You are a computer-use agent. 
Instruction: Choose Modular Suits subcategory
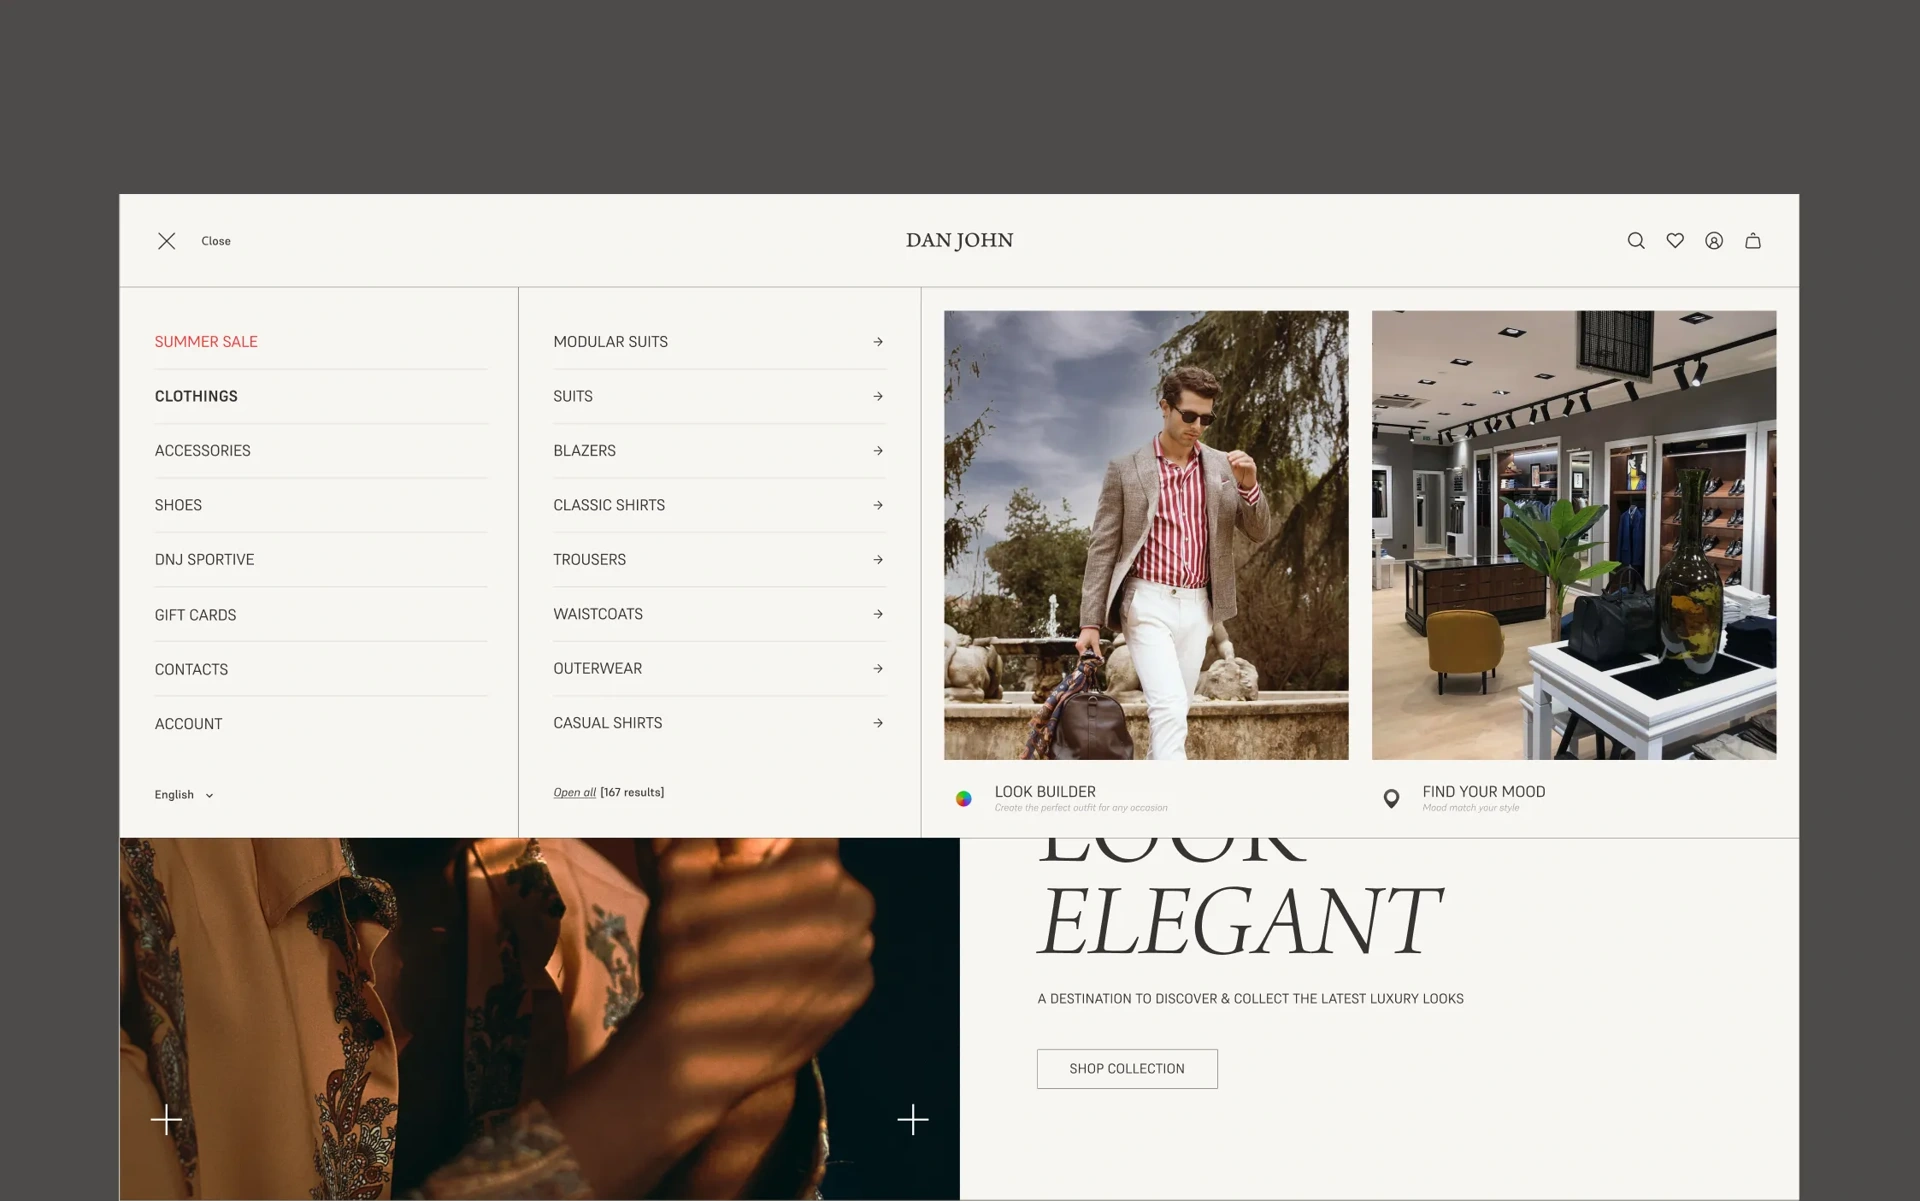click(x=610, y=342)
